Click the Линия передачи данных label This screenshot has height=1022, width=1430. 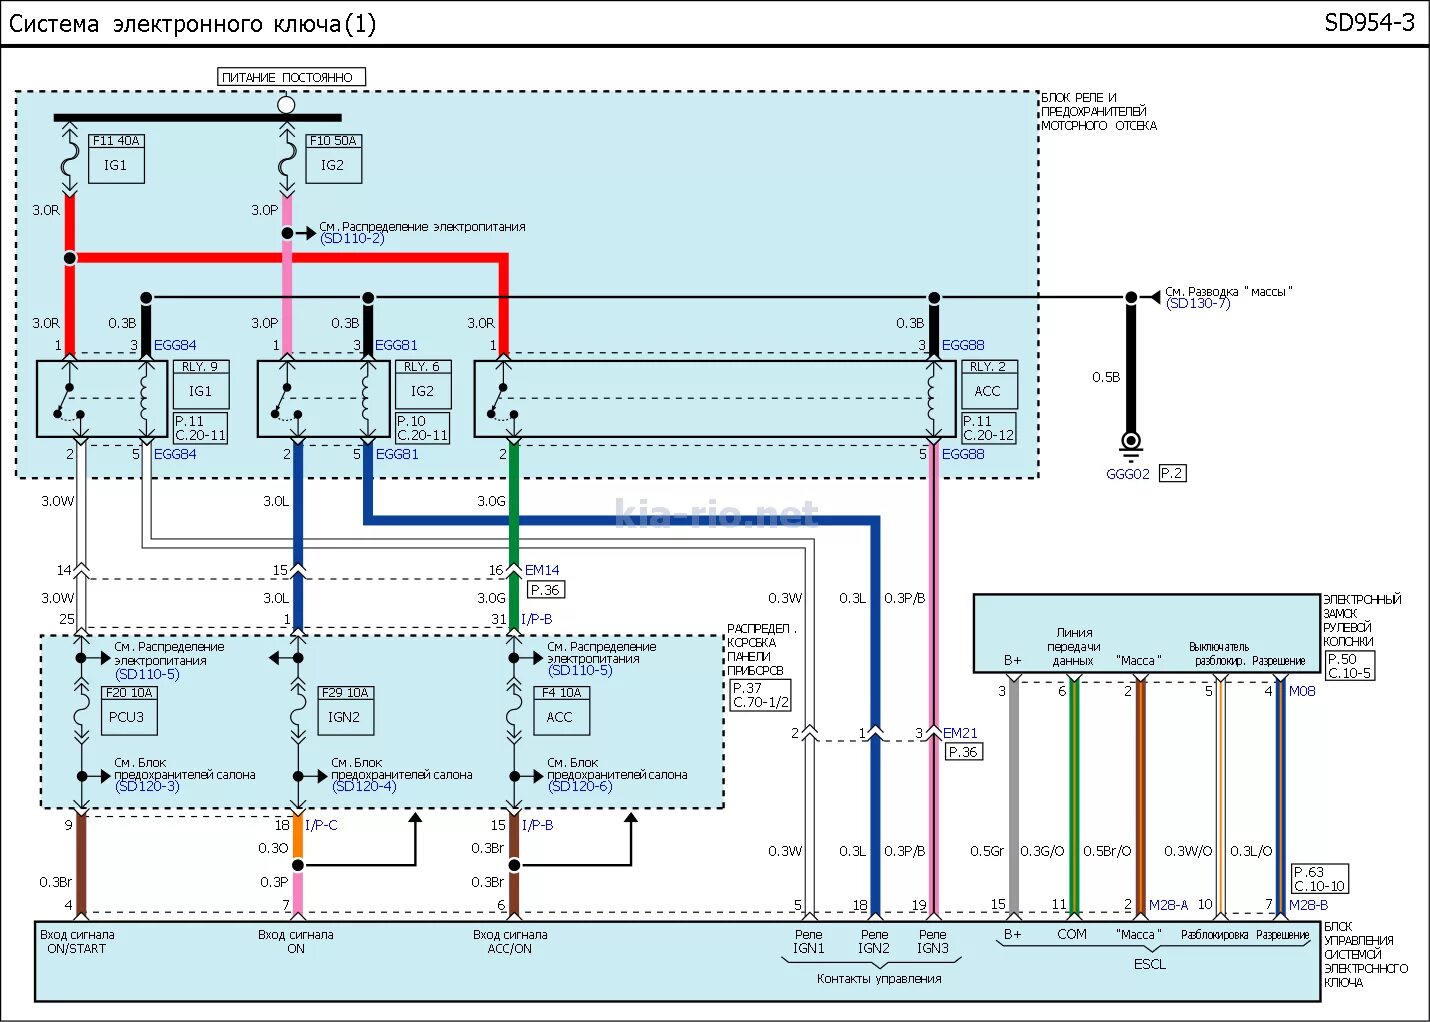pyautogui.click(x=1074, y=646)
